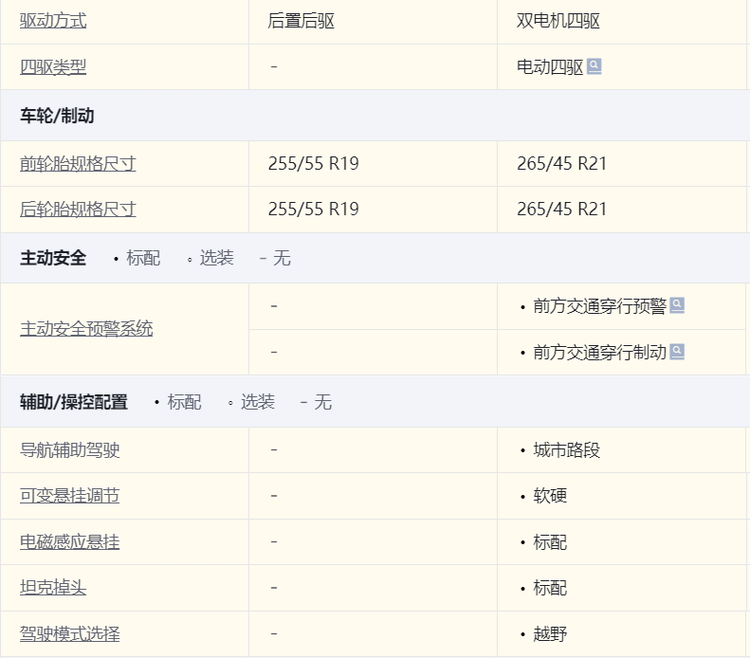Click the 可变悬挂调节 link
The image size is (750, 658).
(x=70, y=496)
